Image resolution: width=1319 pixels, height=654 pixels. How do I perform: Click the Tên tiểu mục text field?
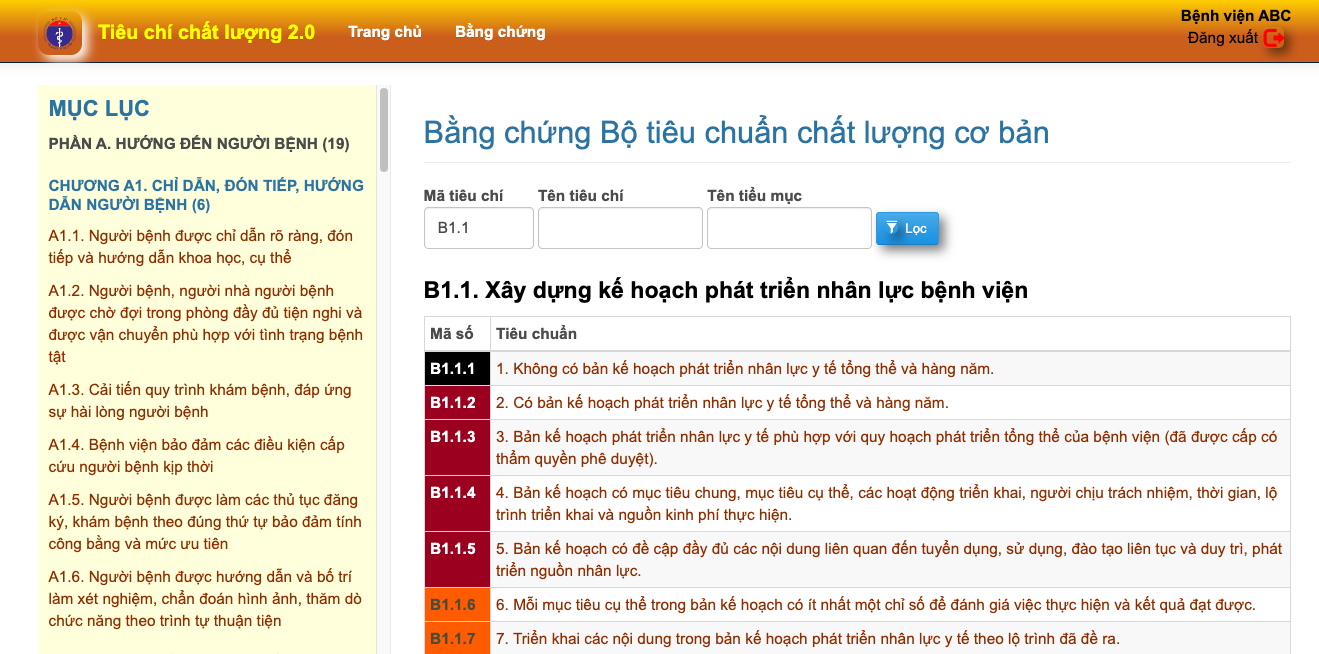click(x=789, y=228)
